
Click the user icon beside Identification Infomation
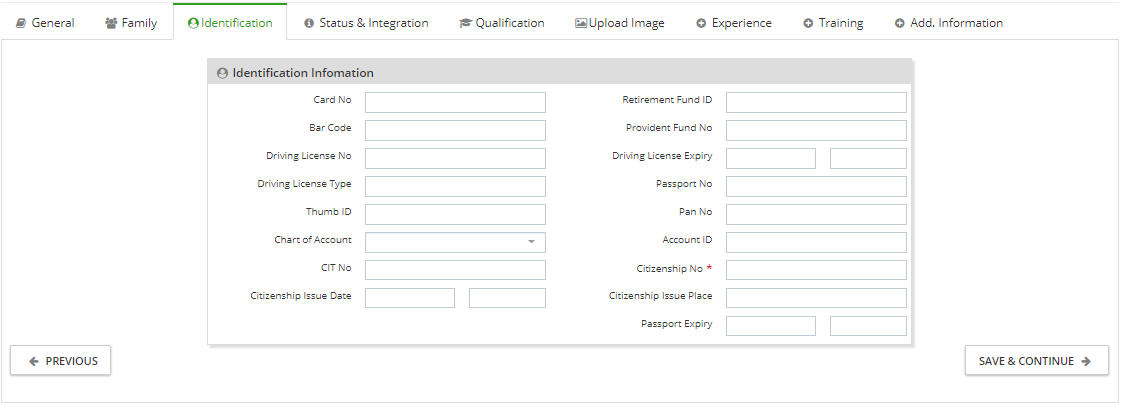[222, 73]
